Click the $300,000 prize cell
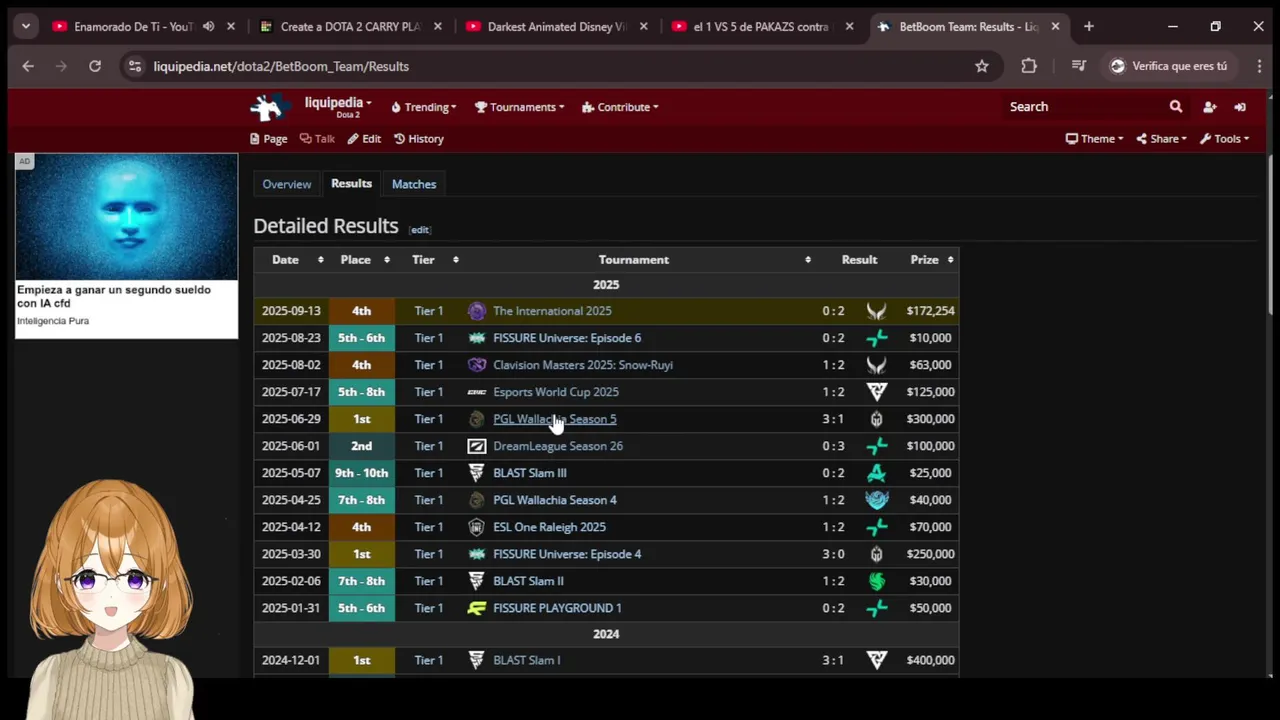The width and height of the screenshot is (1280, 720). point(930,419)
